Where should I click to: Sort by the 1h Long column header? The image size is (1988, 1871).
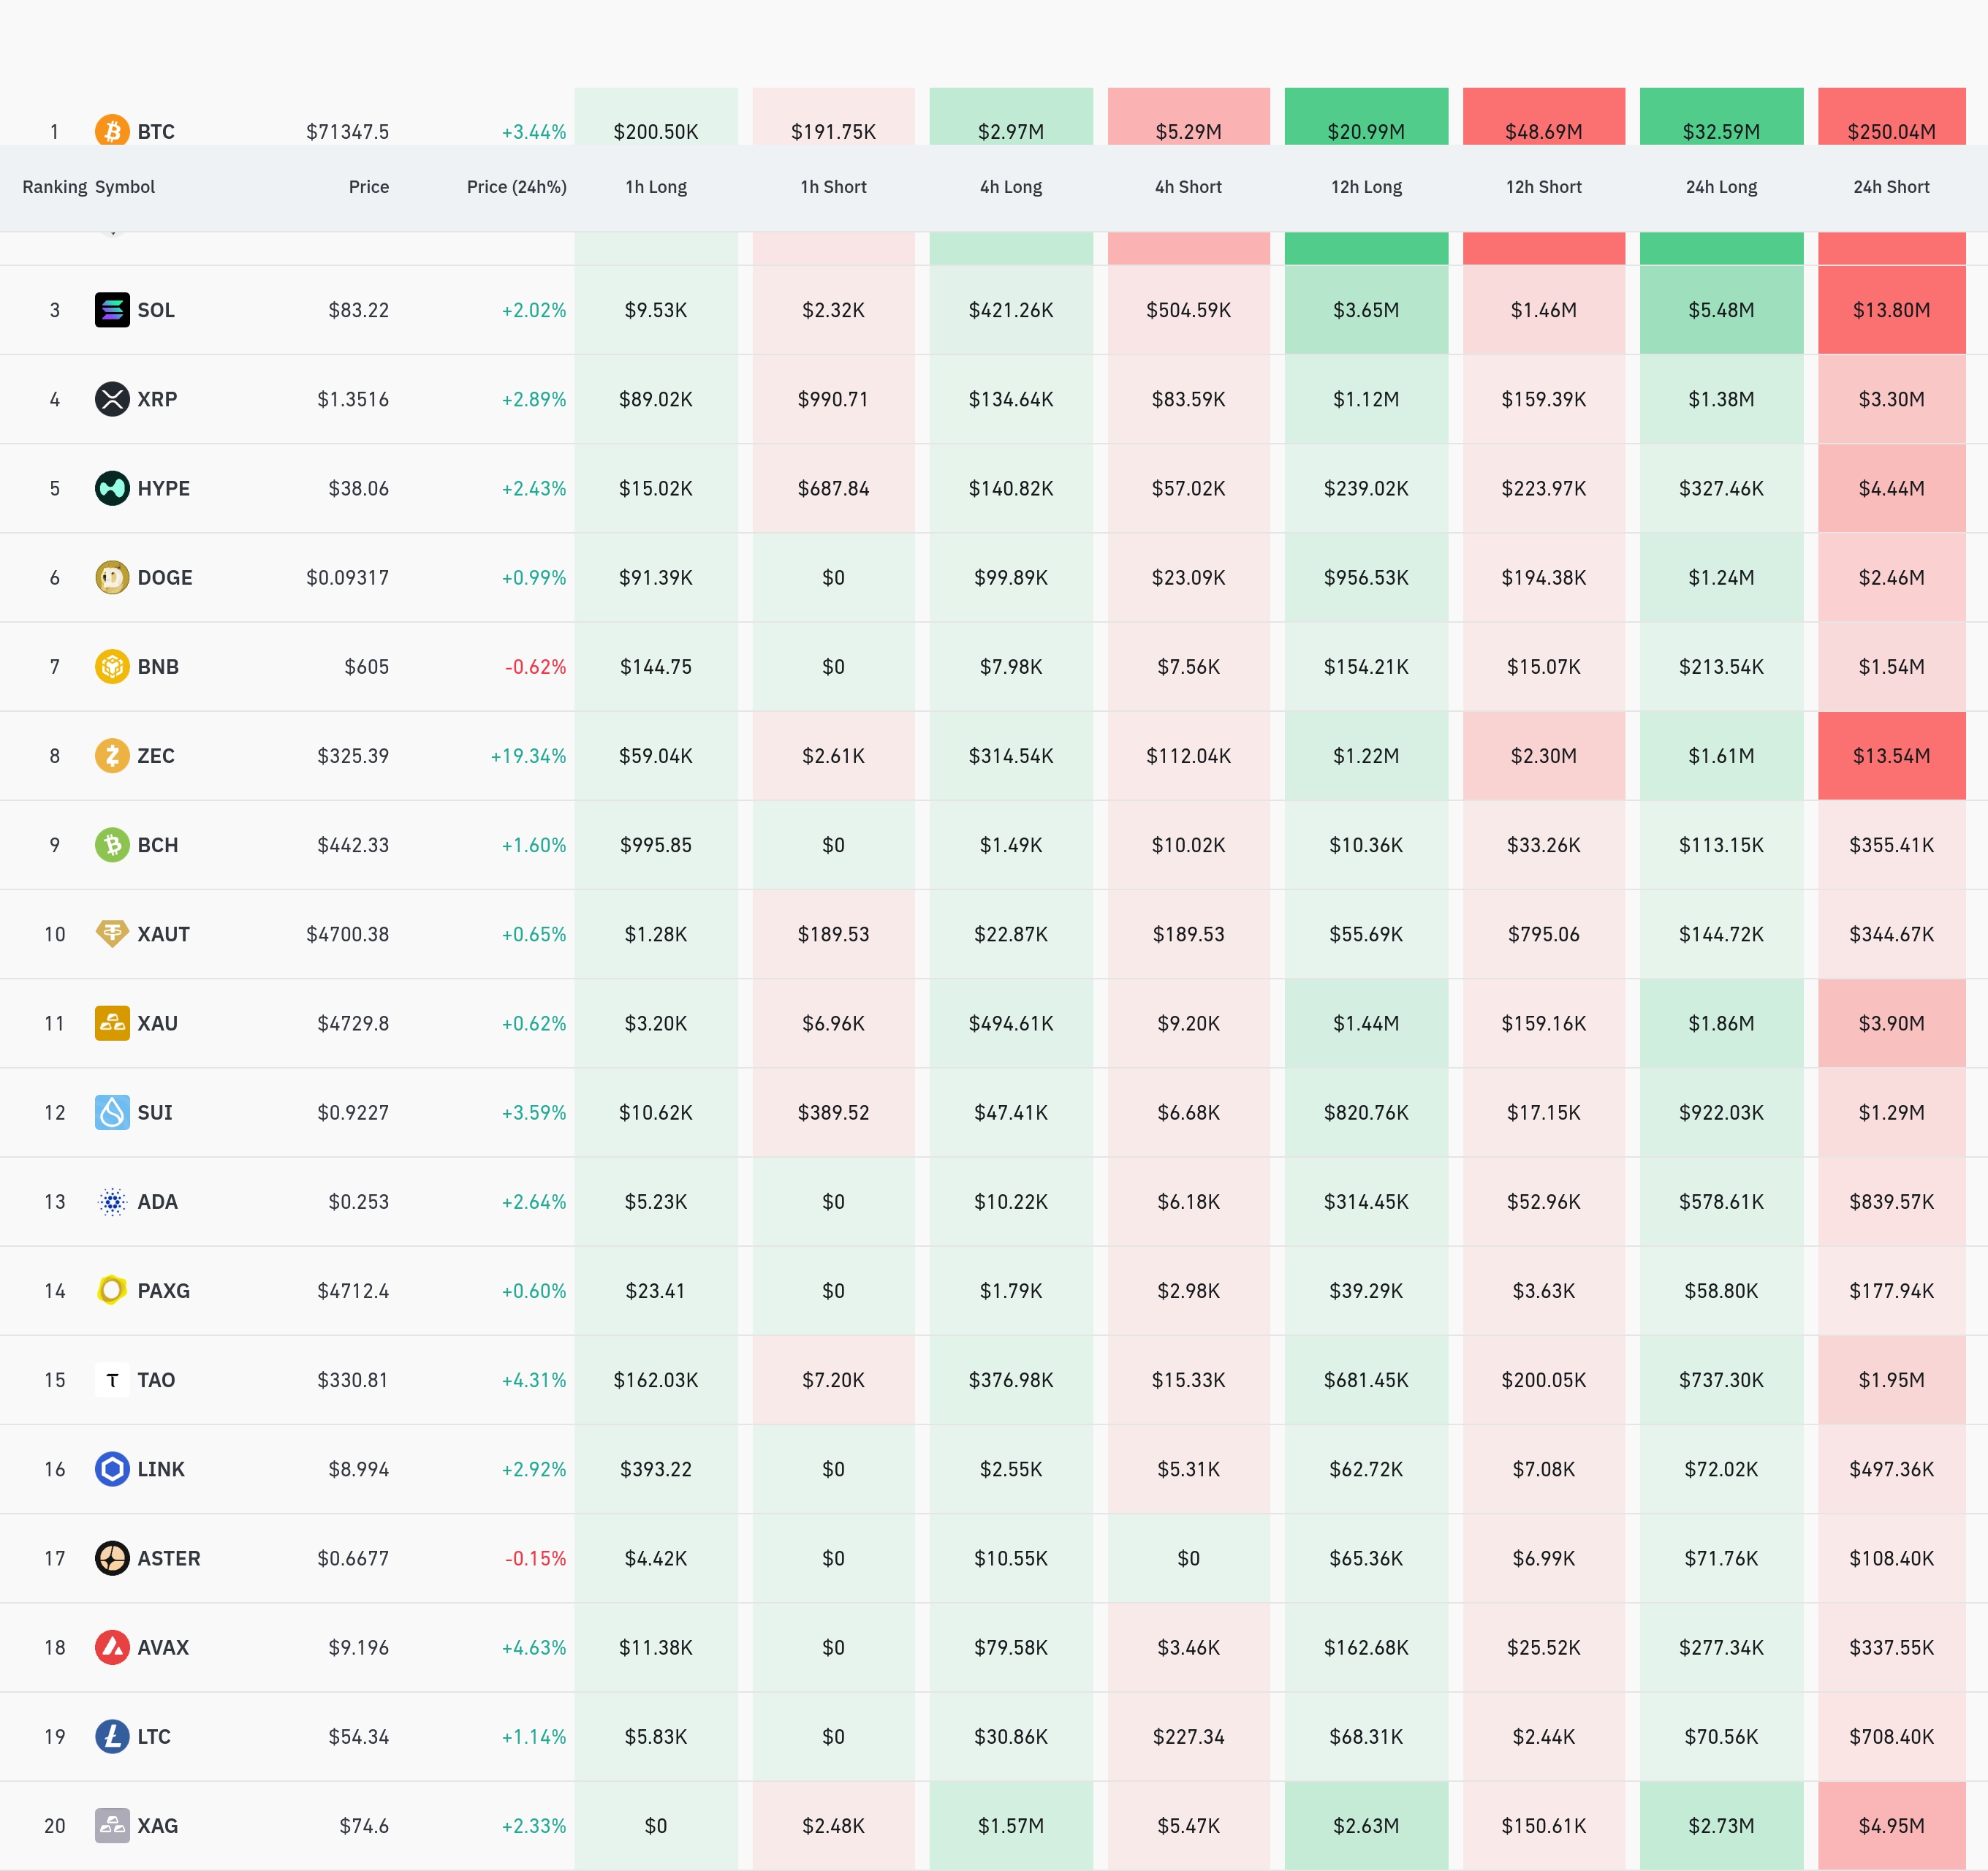(x=655, y=187)
